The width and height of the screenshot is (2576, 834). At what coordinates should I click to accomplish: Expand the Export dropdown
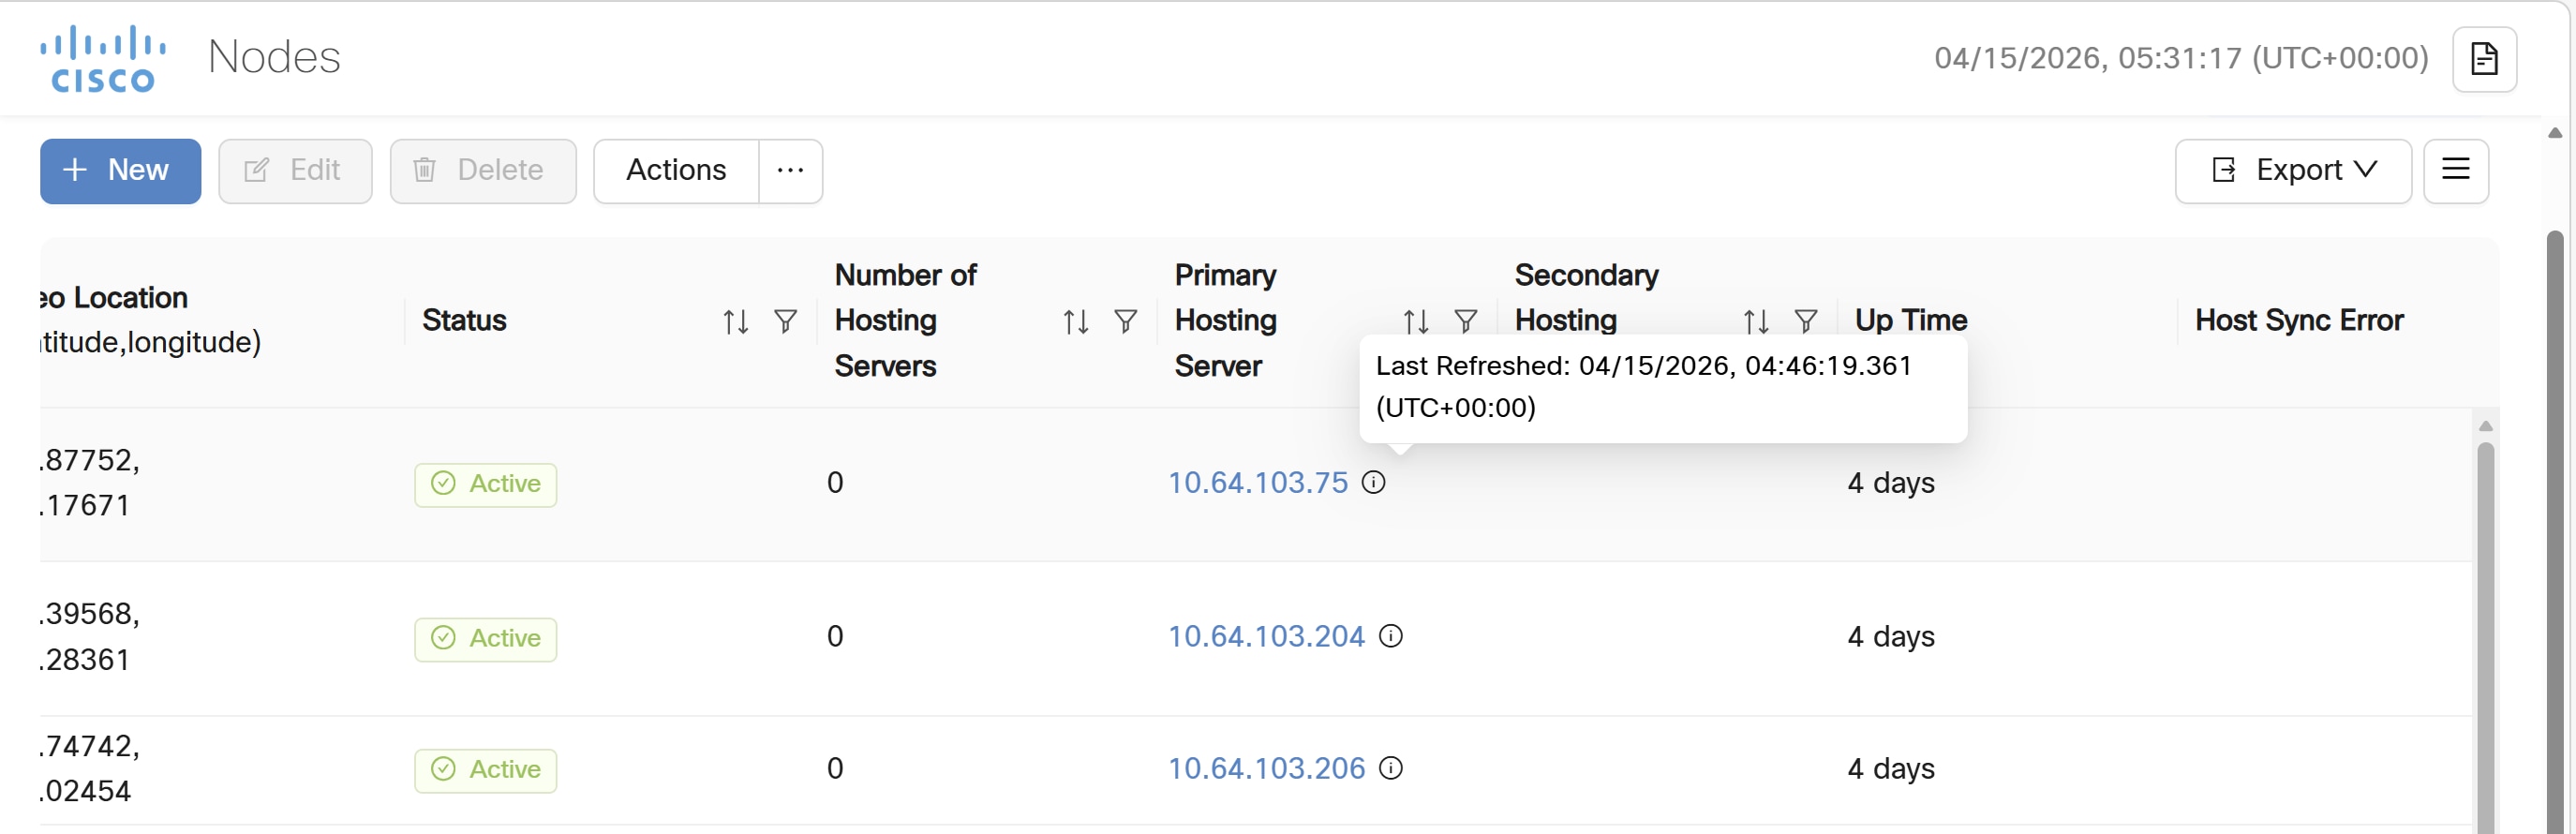pos(2292,171)
